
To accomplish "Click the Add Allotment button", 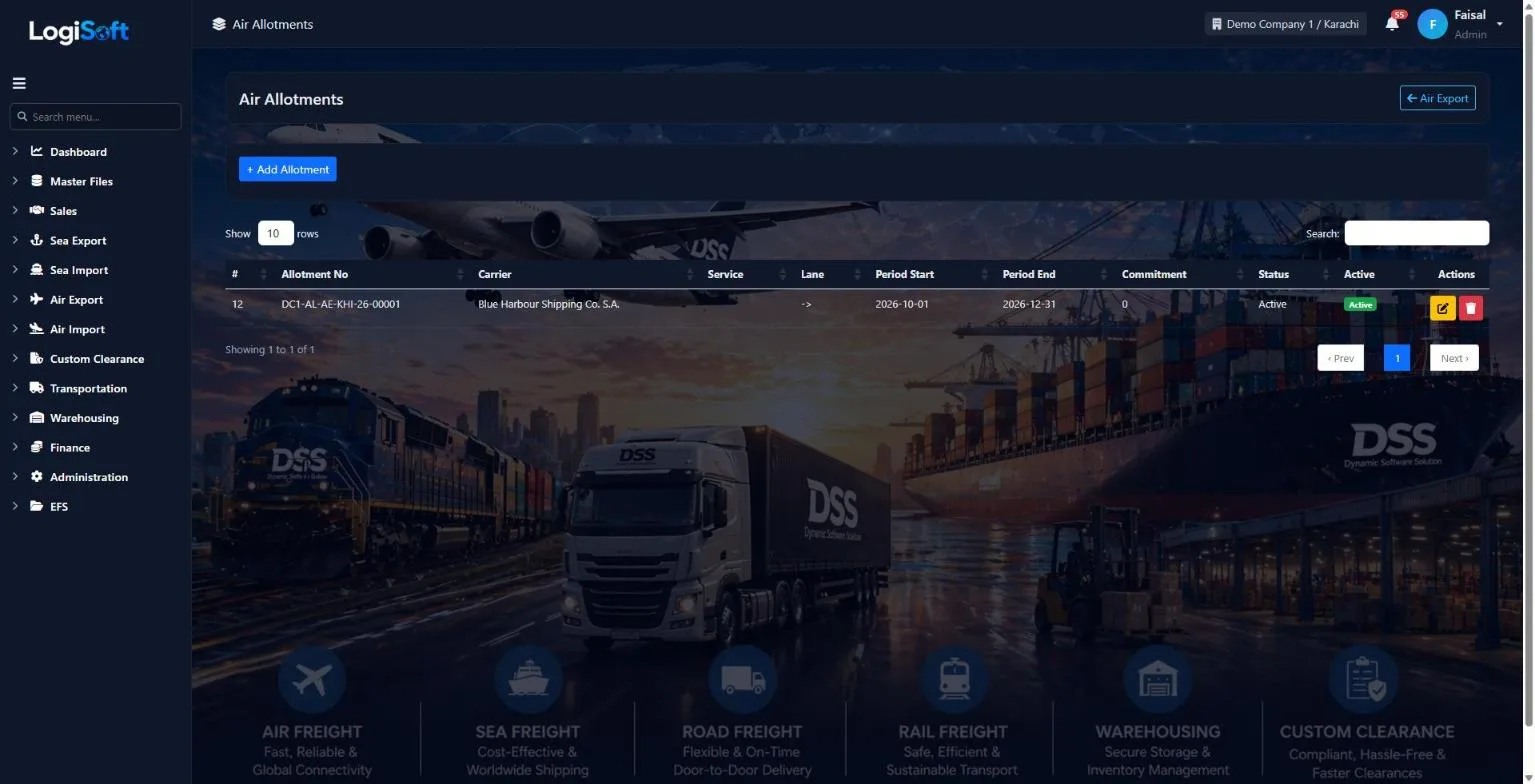I will [x=288, y=170].
